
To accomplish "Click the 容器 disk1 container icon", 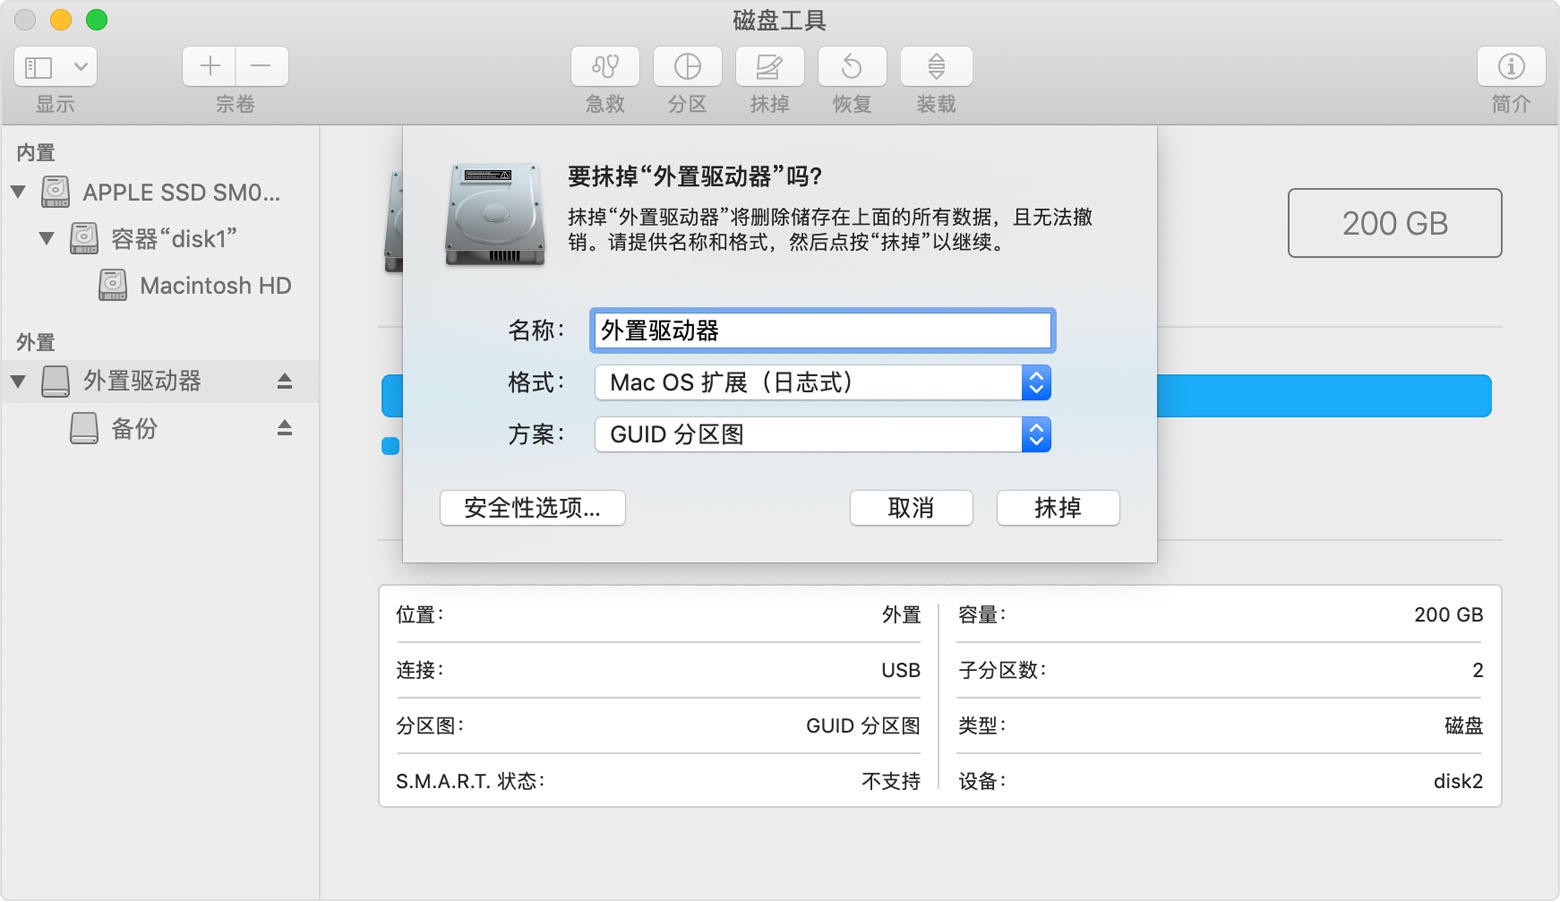I will (84, 238).
